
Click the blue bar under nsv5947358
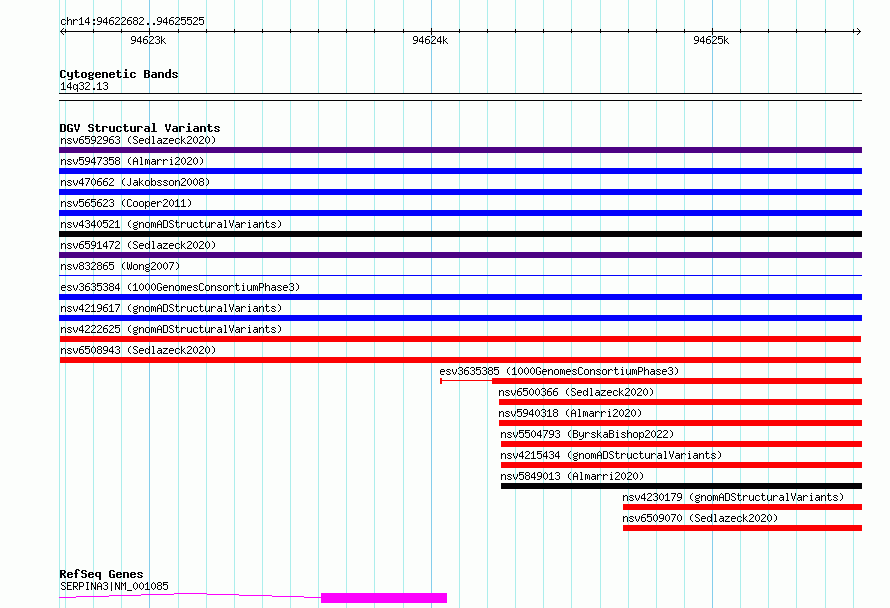pyautogui.click(x=460, y=171)
